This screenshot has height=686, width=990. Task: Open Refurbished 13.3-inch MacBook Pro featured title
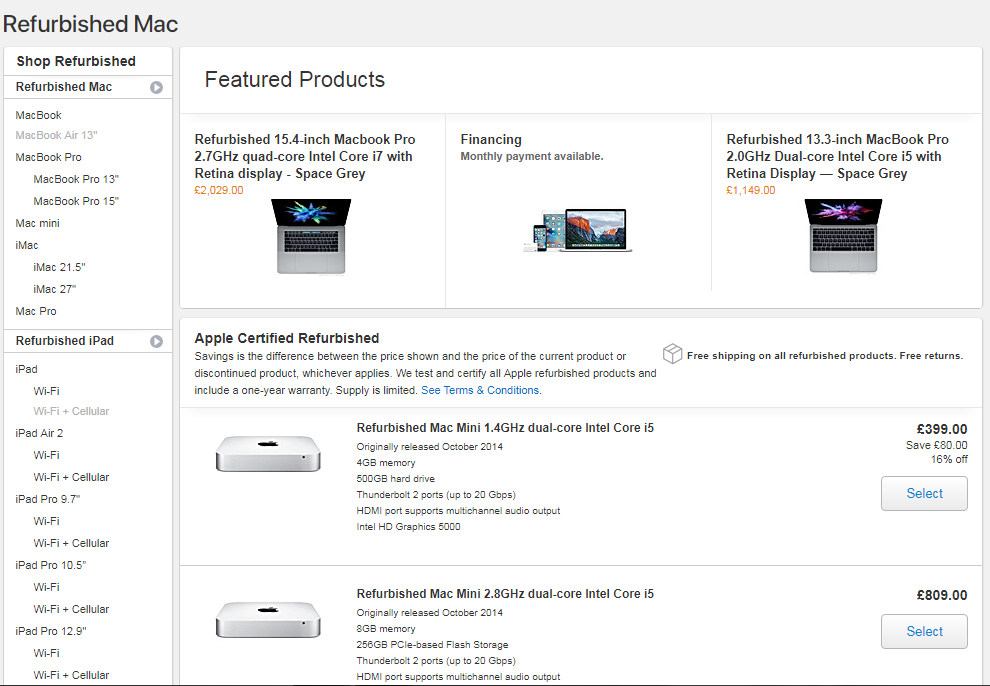[837, 157]
